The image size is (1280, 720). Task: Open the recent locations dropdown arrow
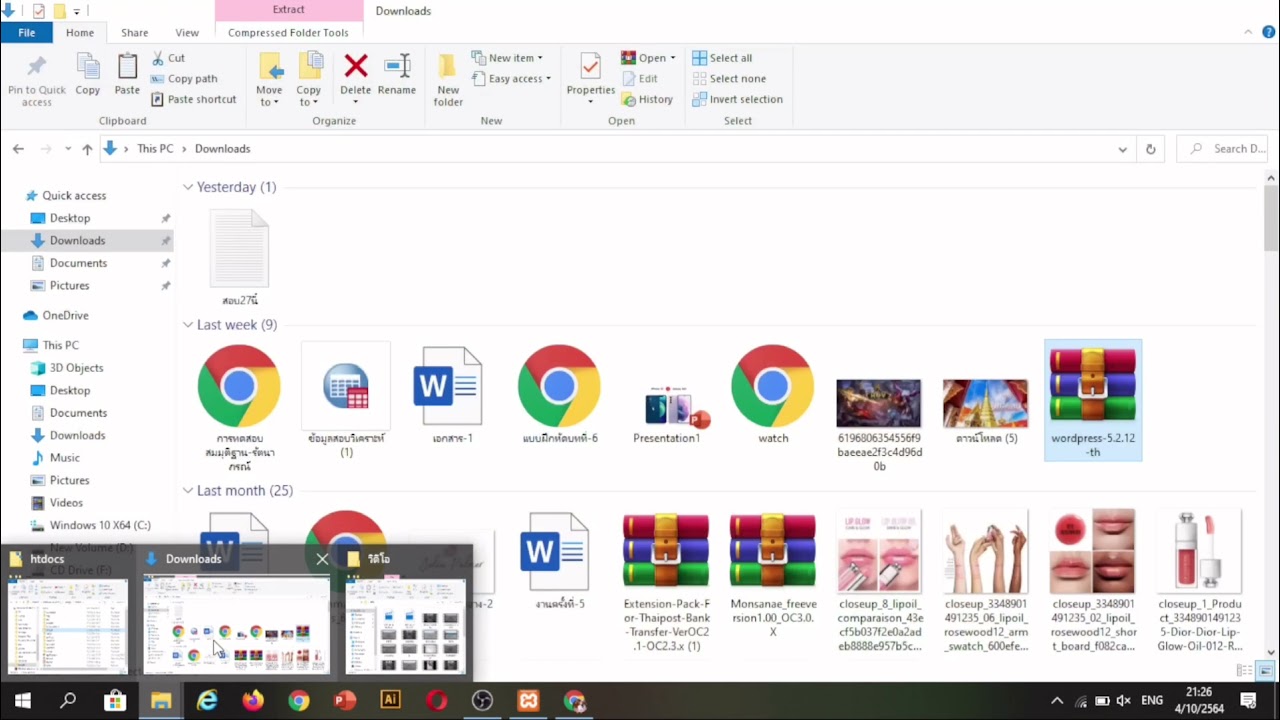[x=68, y=149]
